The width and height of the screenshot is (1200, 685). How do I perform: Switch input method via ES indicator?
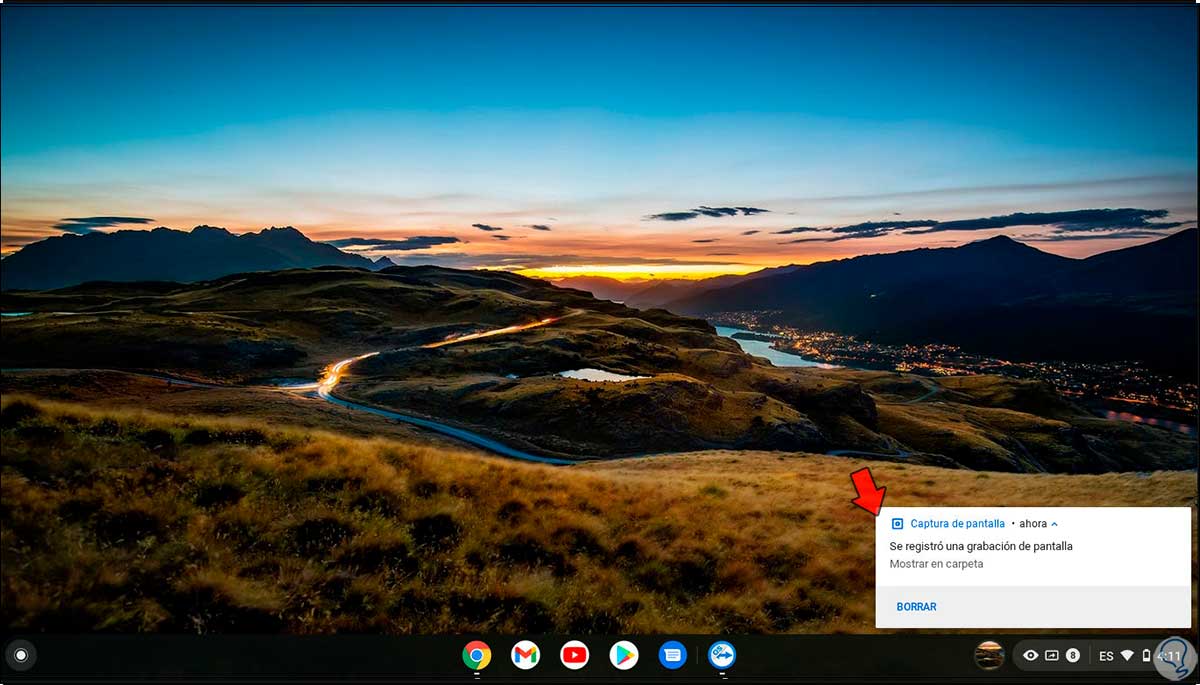coord(1106,656)
